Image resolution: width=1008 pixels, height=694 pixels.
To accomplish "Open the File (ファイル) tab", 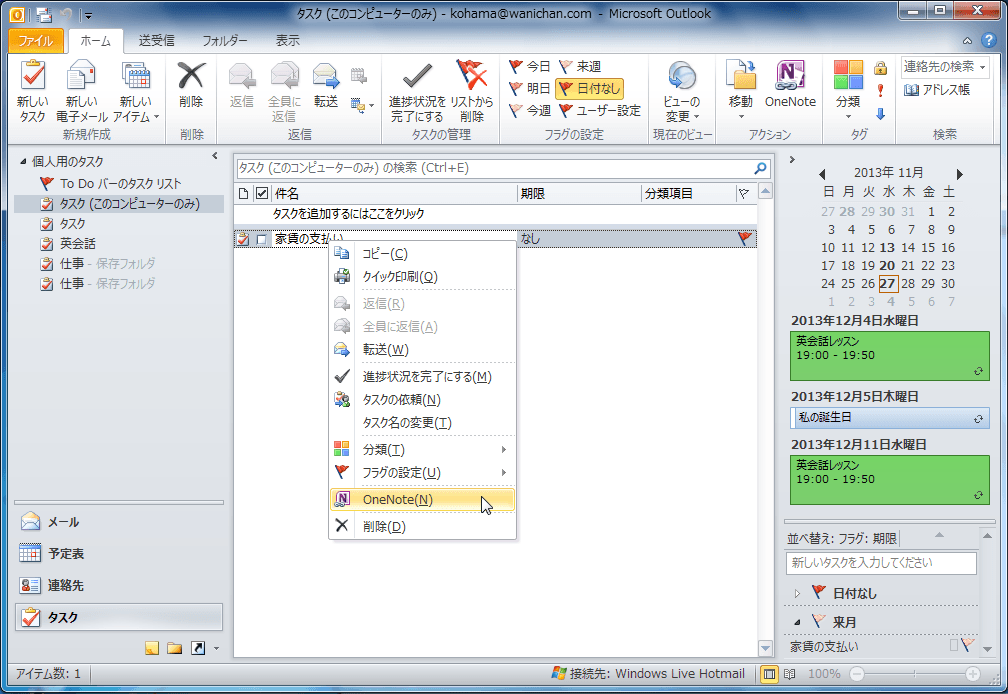I will (36, 40).
